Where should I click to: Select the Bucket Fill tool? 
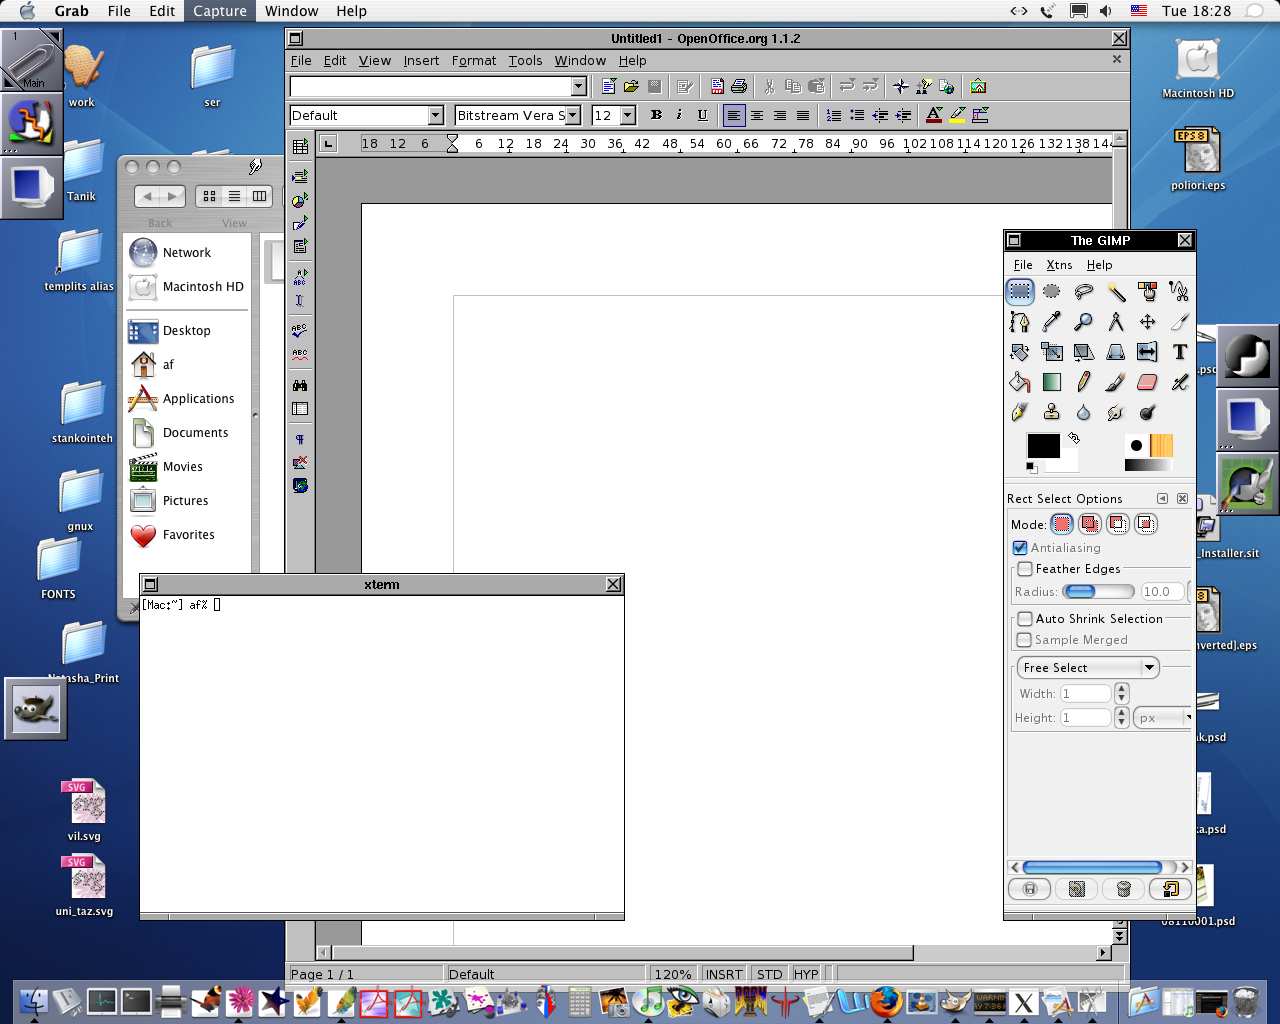point(1019,382)
